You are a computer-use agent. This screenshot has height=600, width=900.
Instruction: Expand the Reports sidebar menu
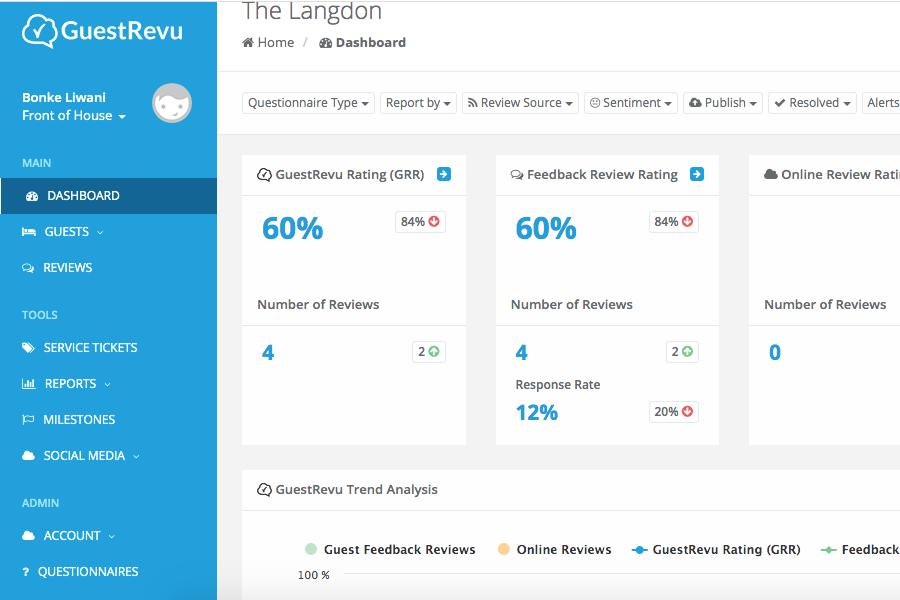[x=70, y=384]
